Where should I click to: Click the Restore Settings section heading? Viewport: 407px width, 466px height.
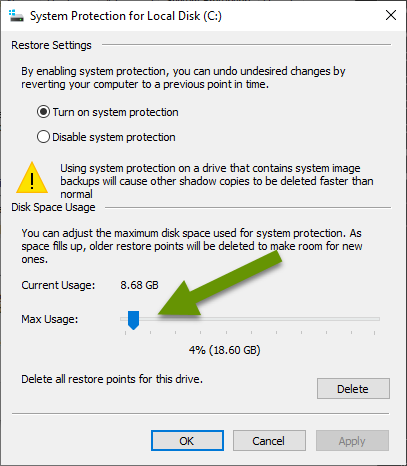(x=51, y=45)
